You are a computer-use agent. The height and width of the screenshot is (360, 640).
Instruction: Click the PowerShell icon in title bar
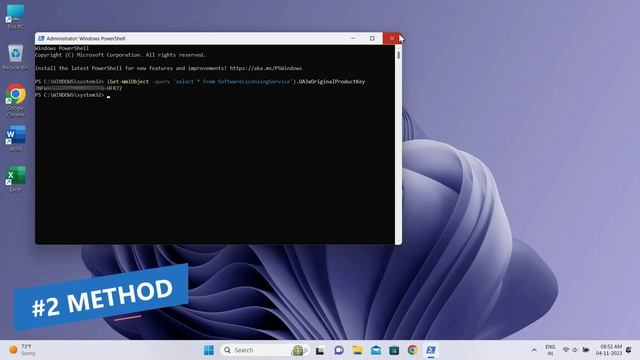coord(41,38)
